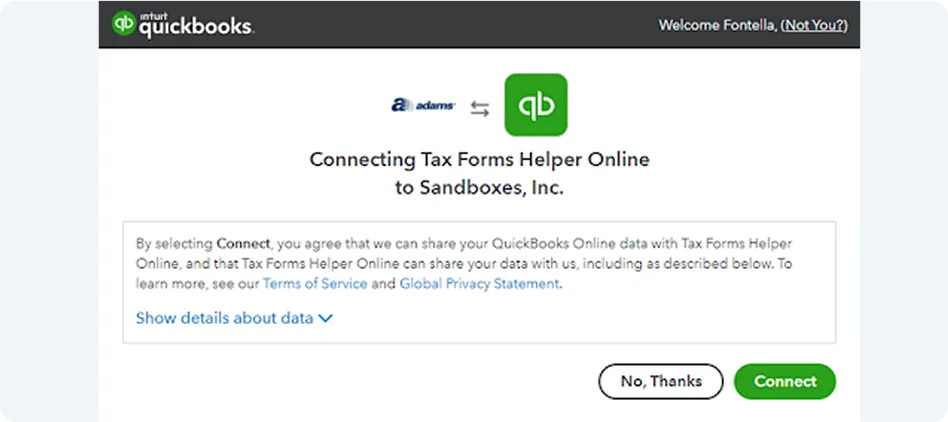Click the Connecting Tax Forms Helper Online heading
This screenshot has height=422, width=948.
coord(479,160)
